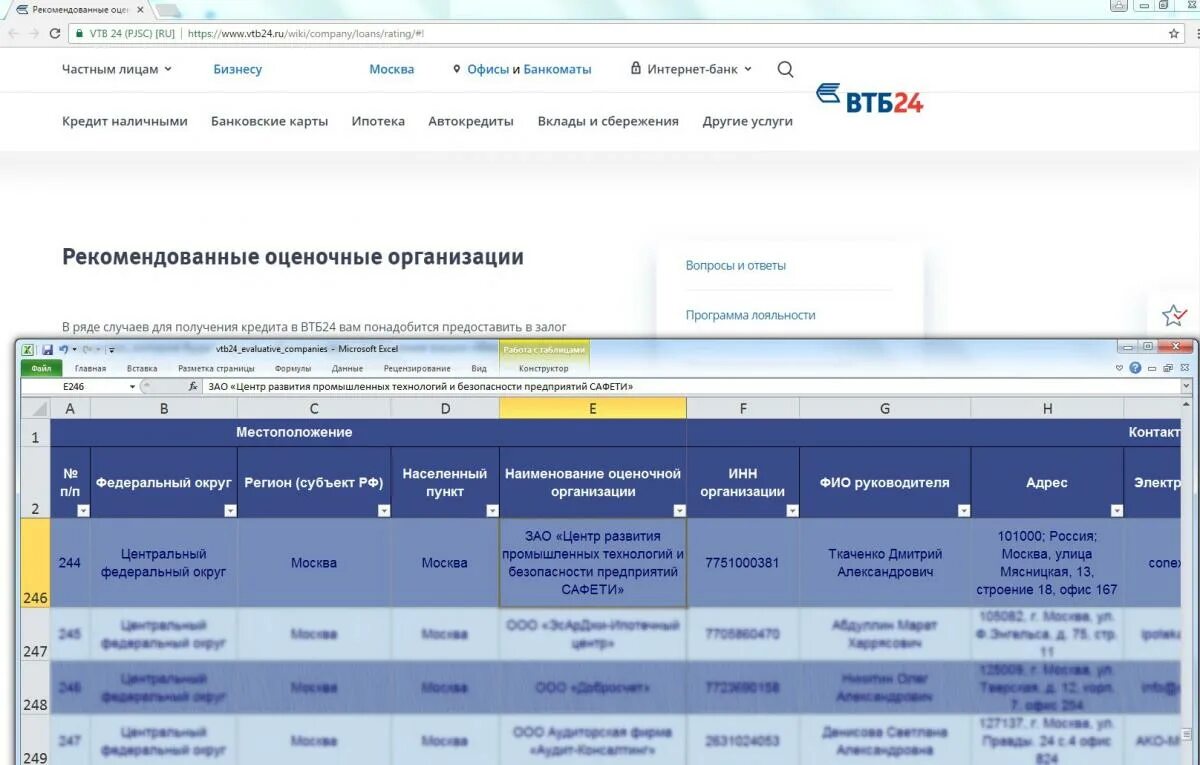Click the Select All corner in Excel
This screenshot has width=1200, height=765.
[35, 408]
